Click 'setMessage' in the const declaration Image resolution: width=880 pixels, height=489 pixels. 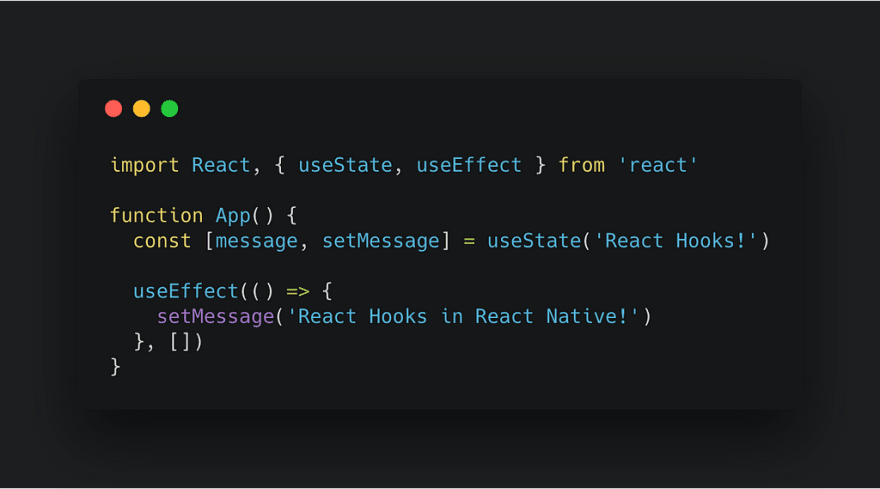(x=381, y=242)
